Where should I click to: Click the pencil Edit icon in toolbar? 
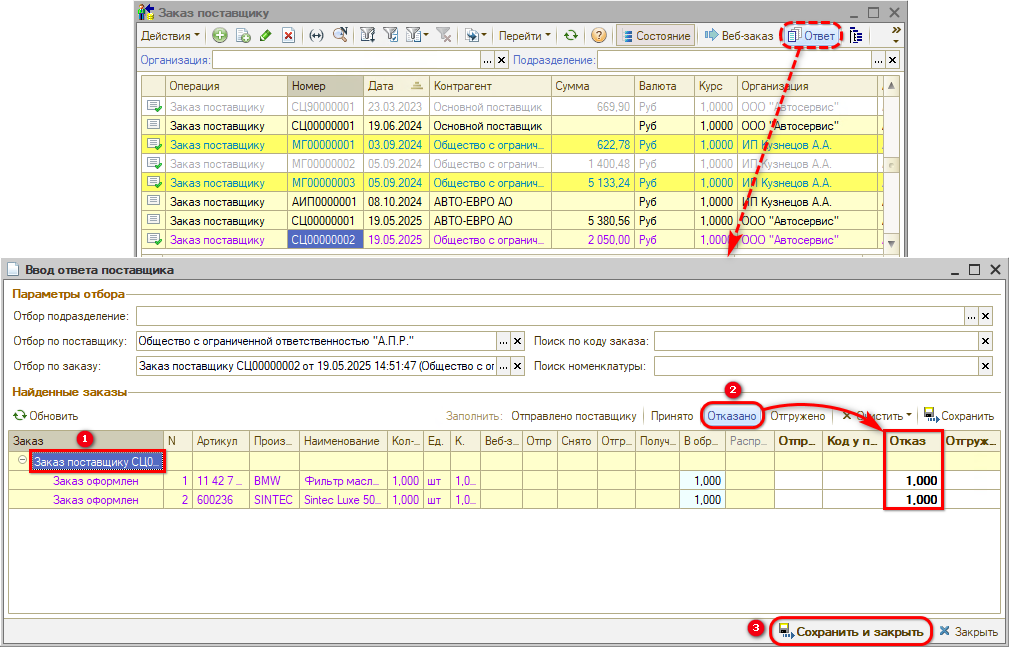click(265, 35)
